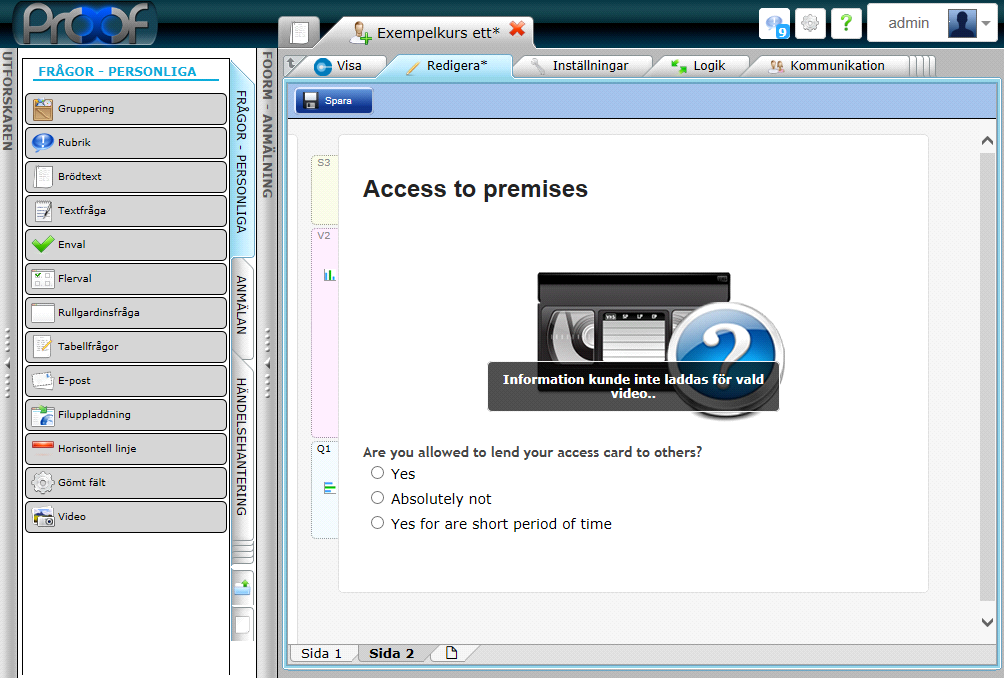Screen dimensions: 1004x678
Task: Choose the Enval single-choice item
Action: point(126,245)
